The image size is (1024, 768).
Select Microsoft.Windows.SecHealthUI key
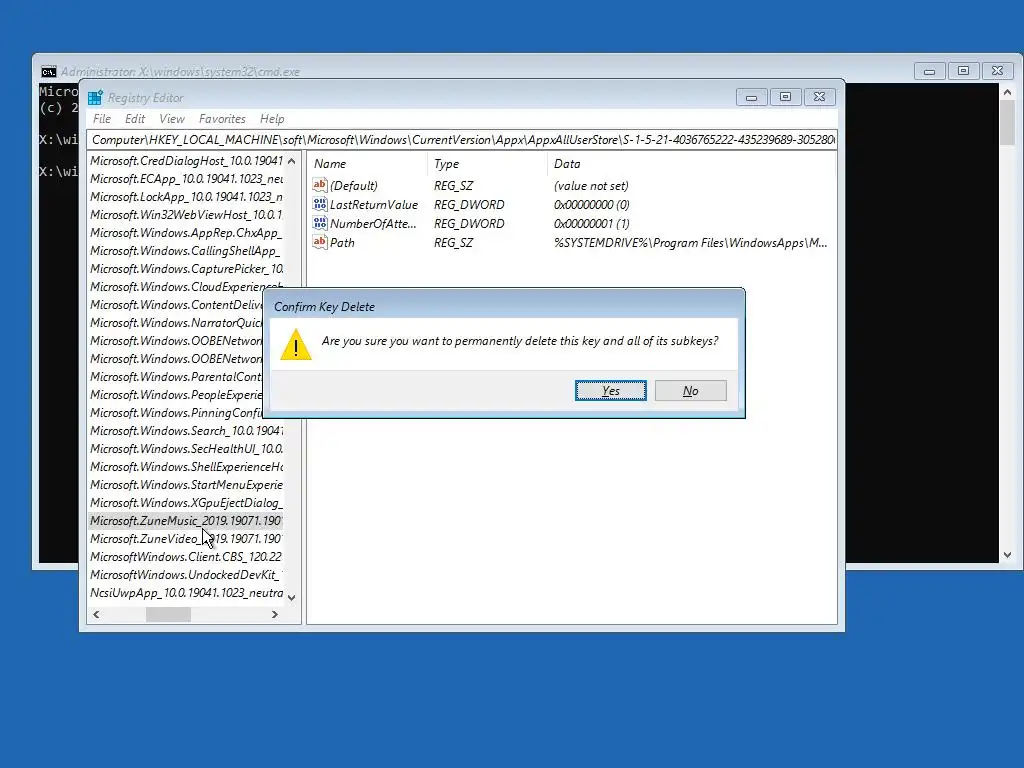coord(186,449)
